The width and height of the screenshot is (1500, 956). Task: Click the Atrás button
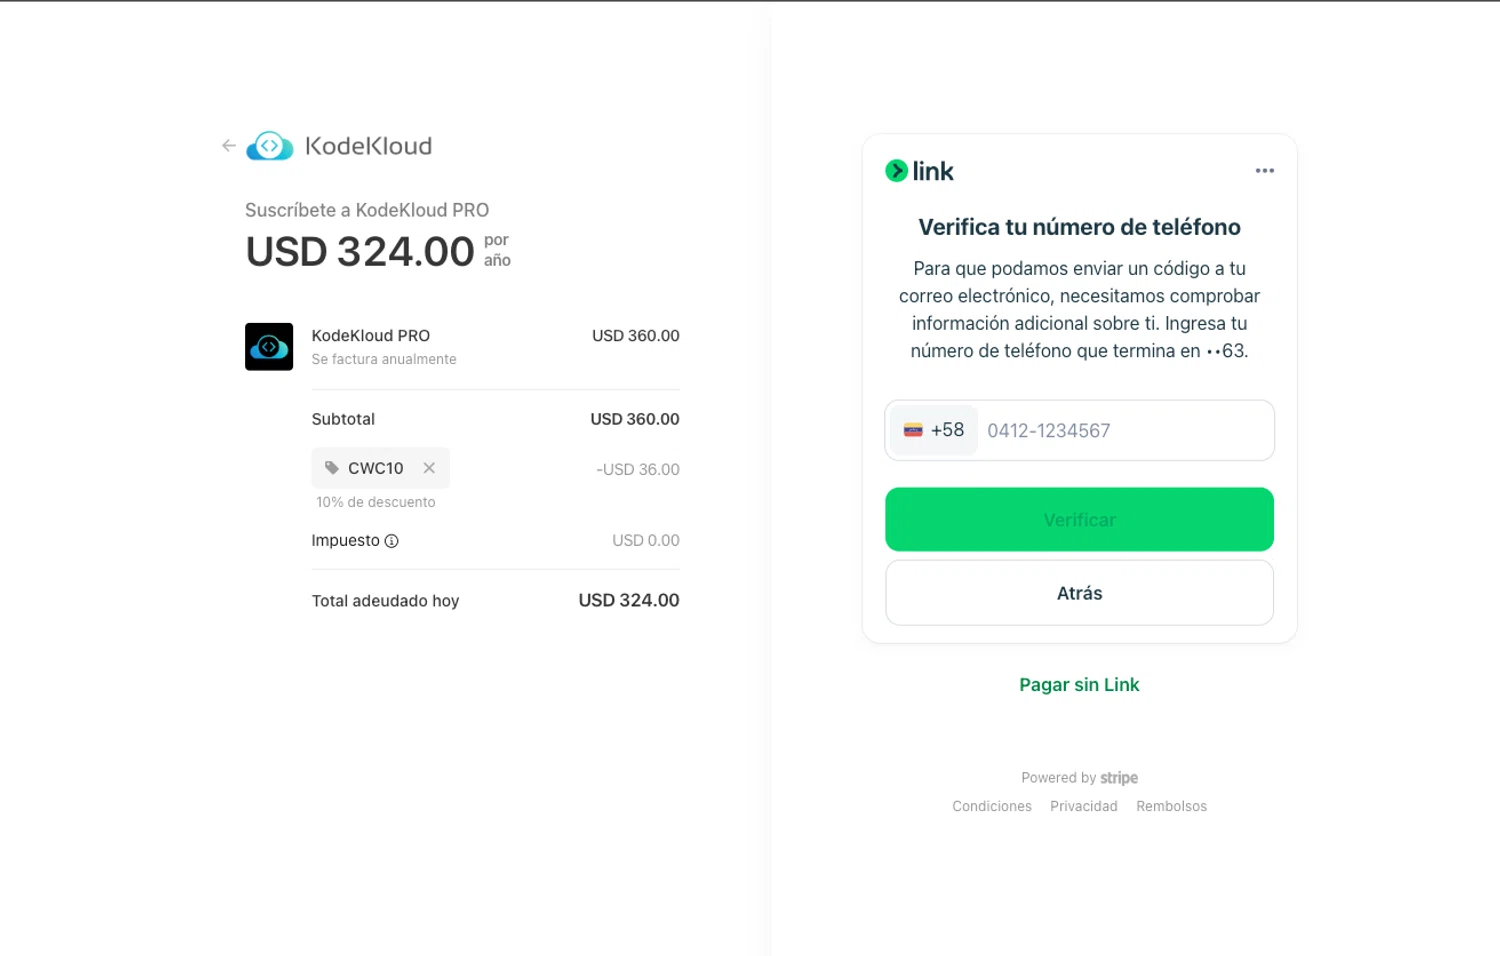[x=1079, y=593]
